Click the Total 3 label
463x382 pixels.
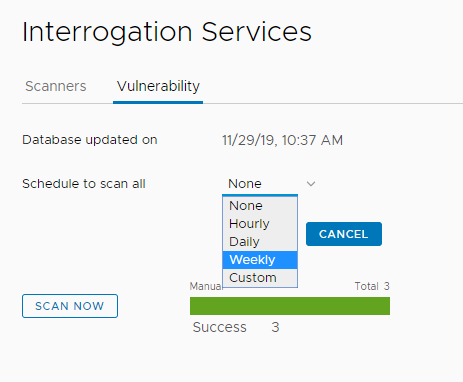pos(372,286)
